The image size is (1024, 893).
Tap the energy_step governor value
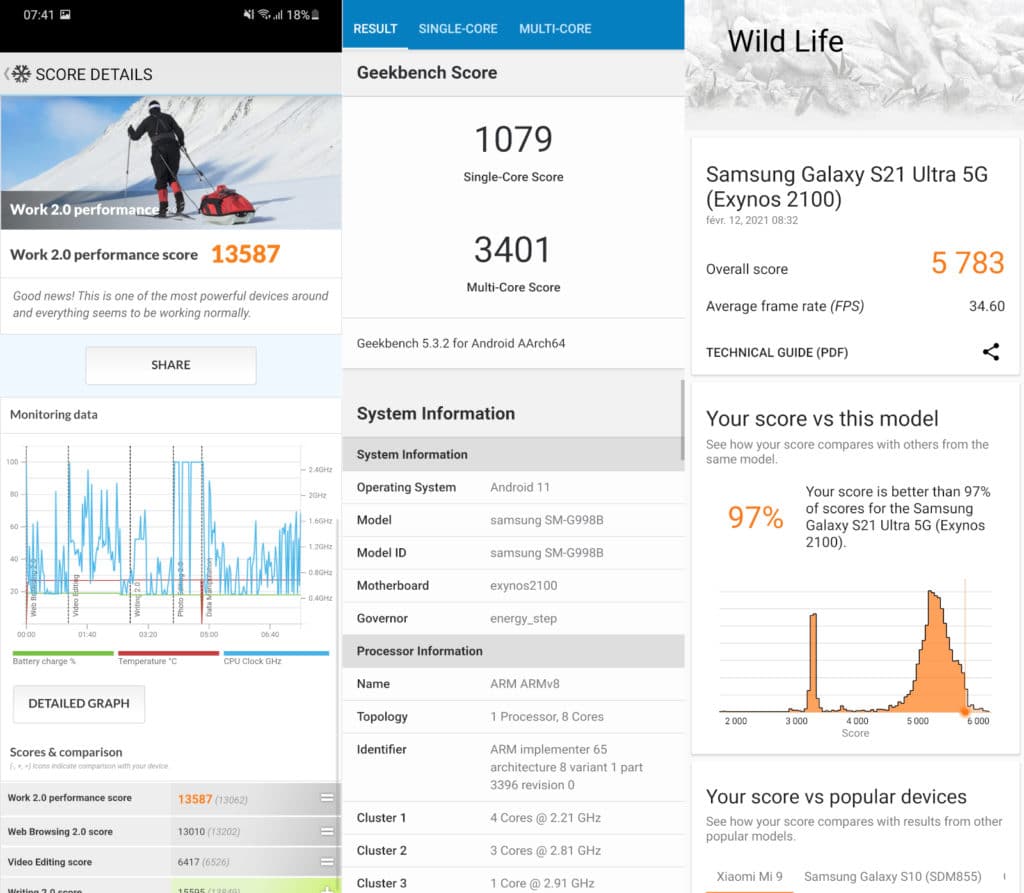524,619
